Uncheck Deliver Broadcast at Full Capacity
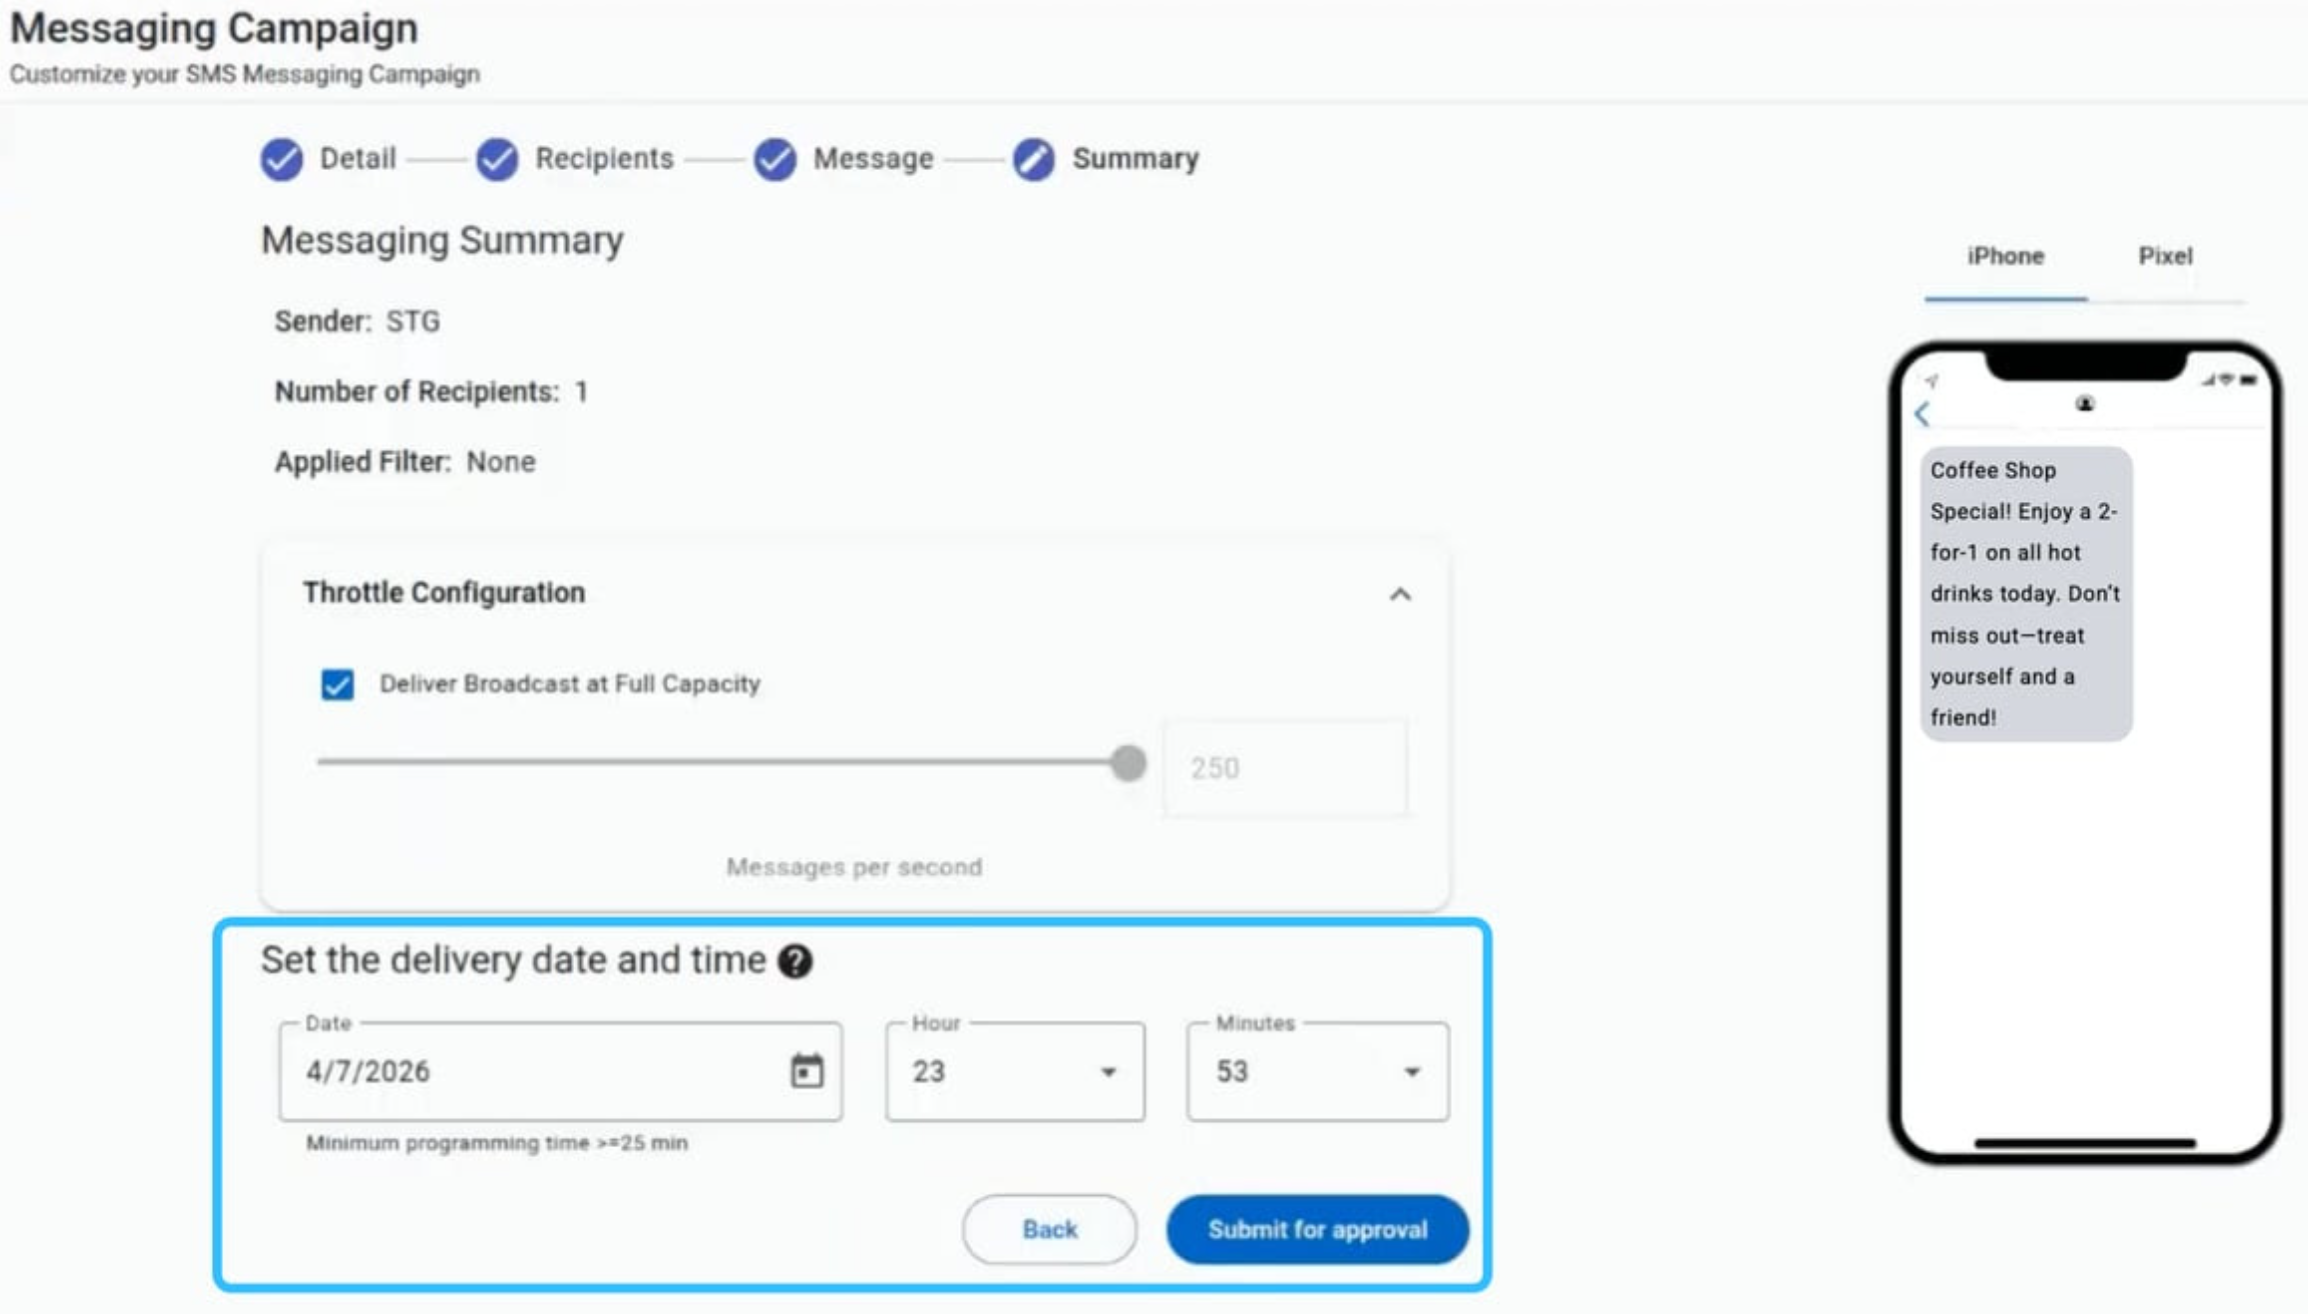Screen dimensions: 2308x1314 pos(337,685)
